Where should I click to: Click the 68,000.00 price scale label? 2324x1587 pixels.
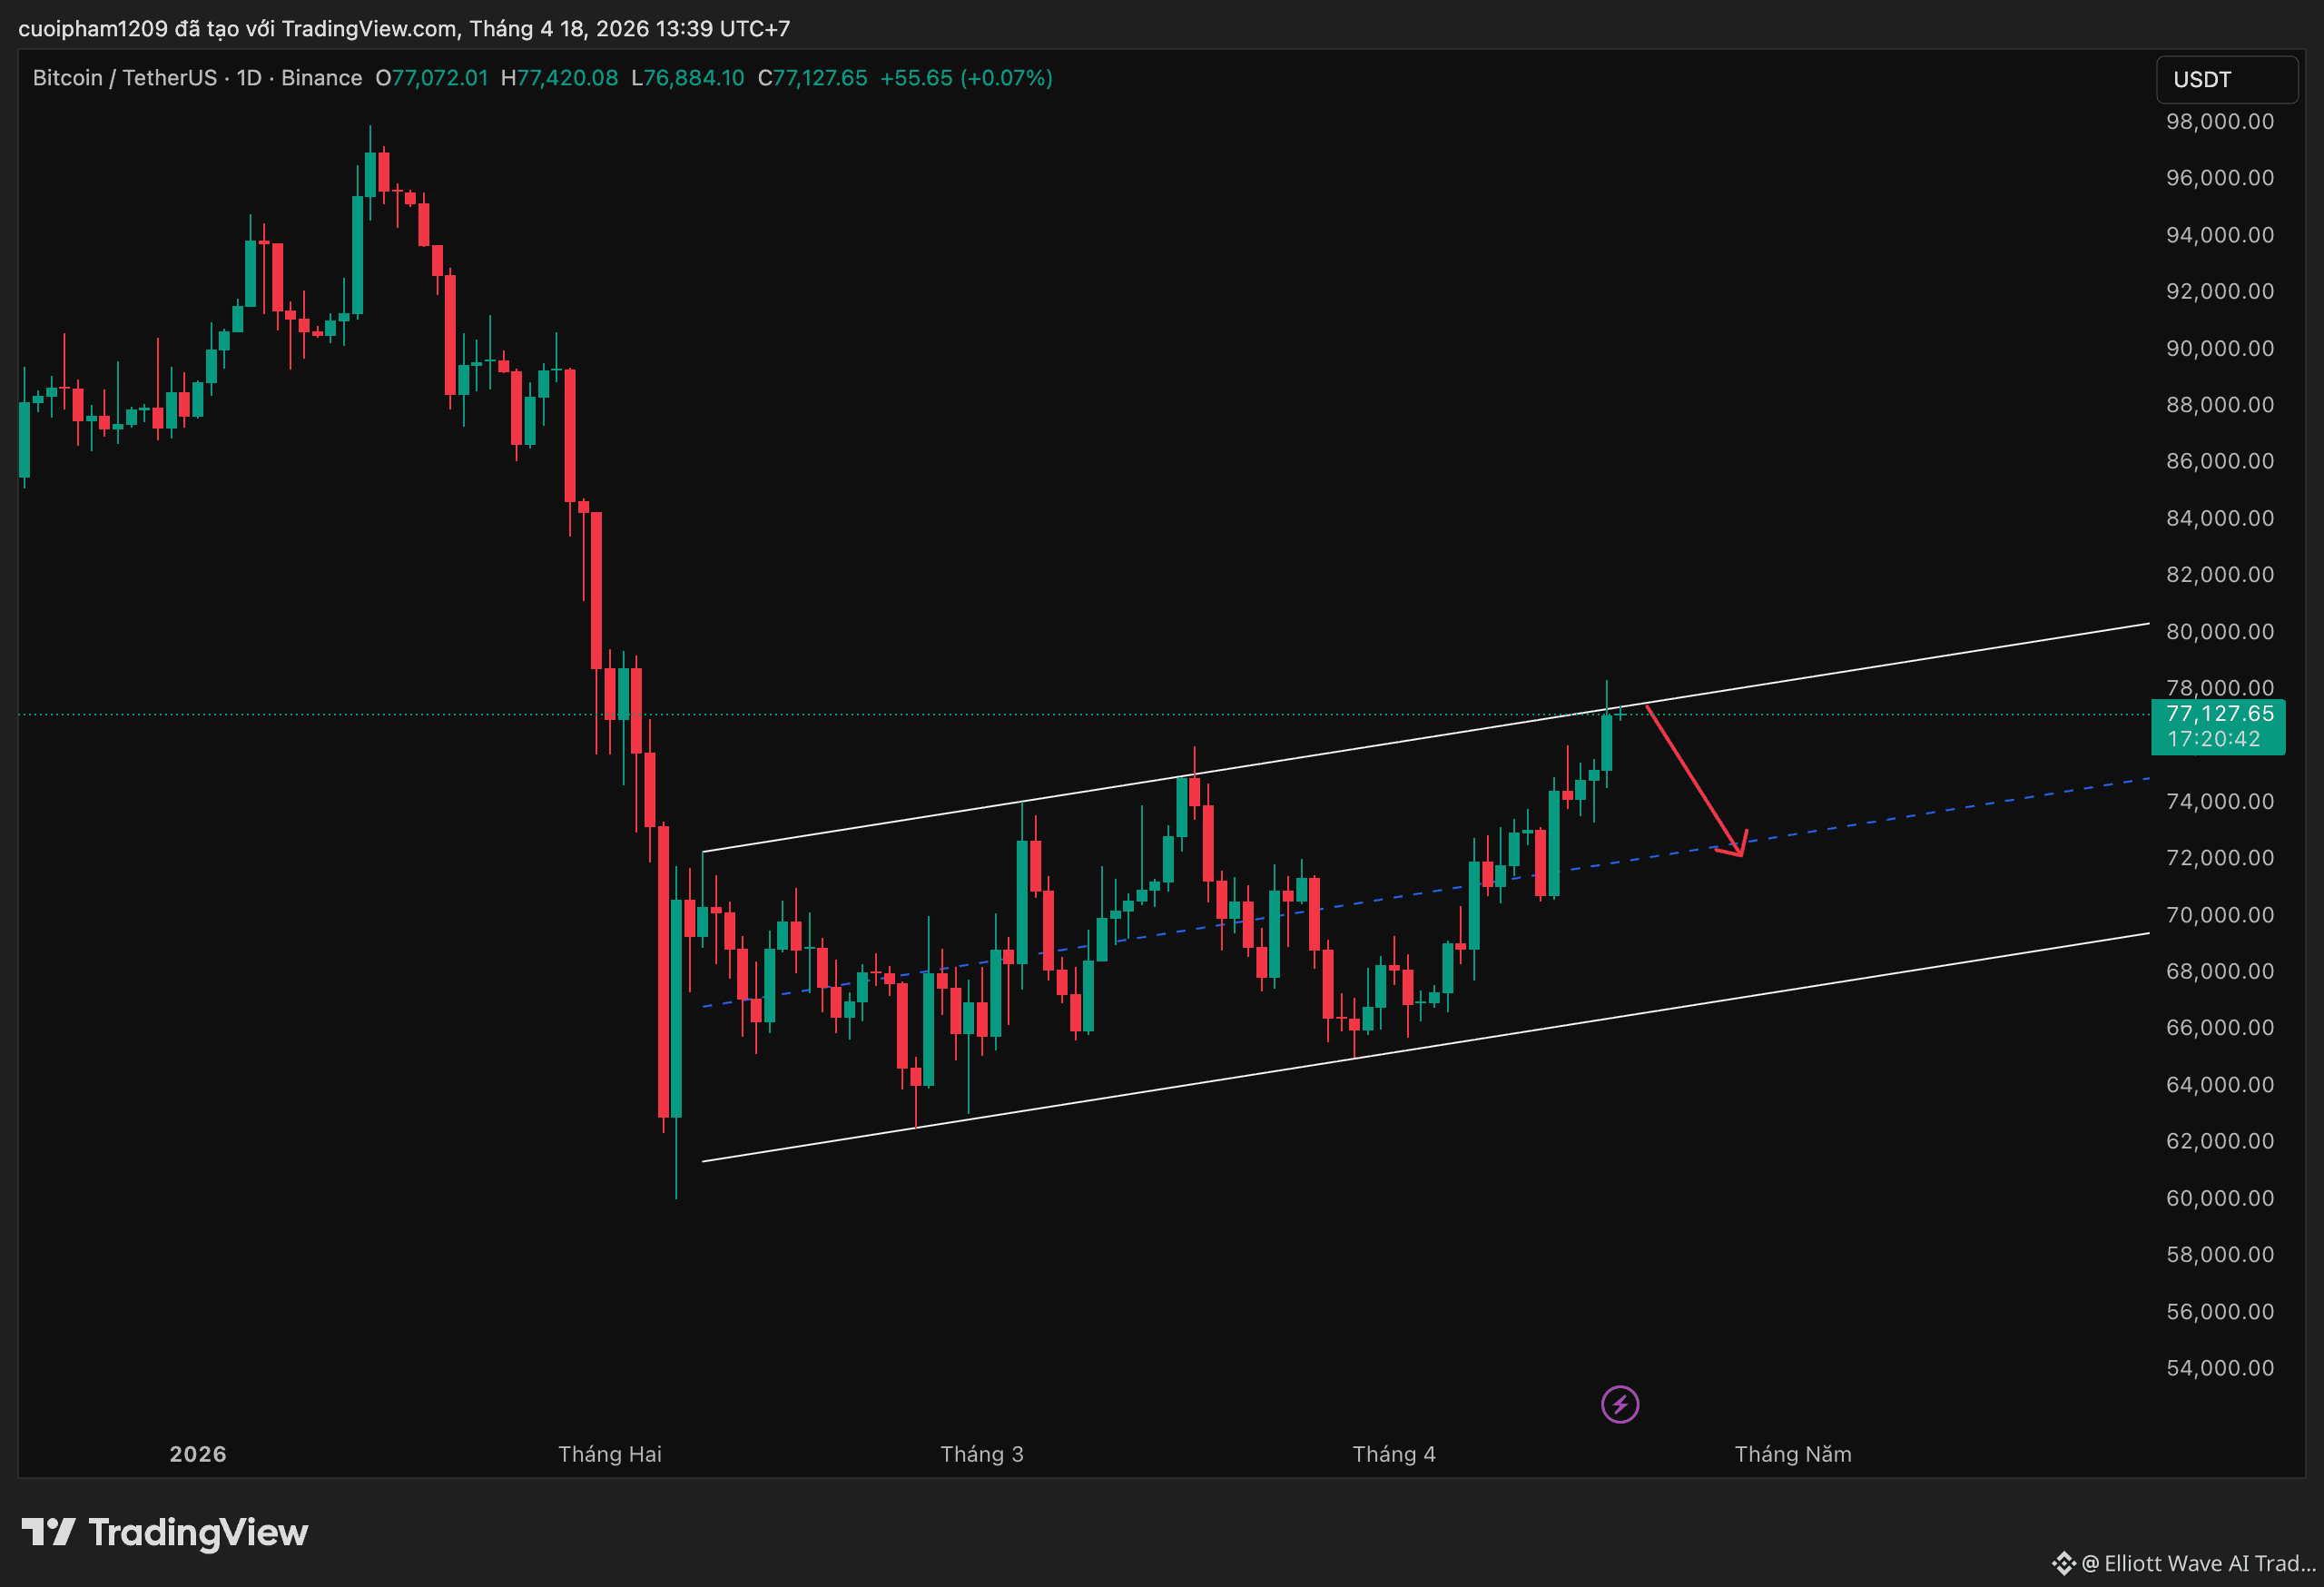[x=2220, y=971]
